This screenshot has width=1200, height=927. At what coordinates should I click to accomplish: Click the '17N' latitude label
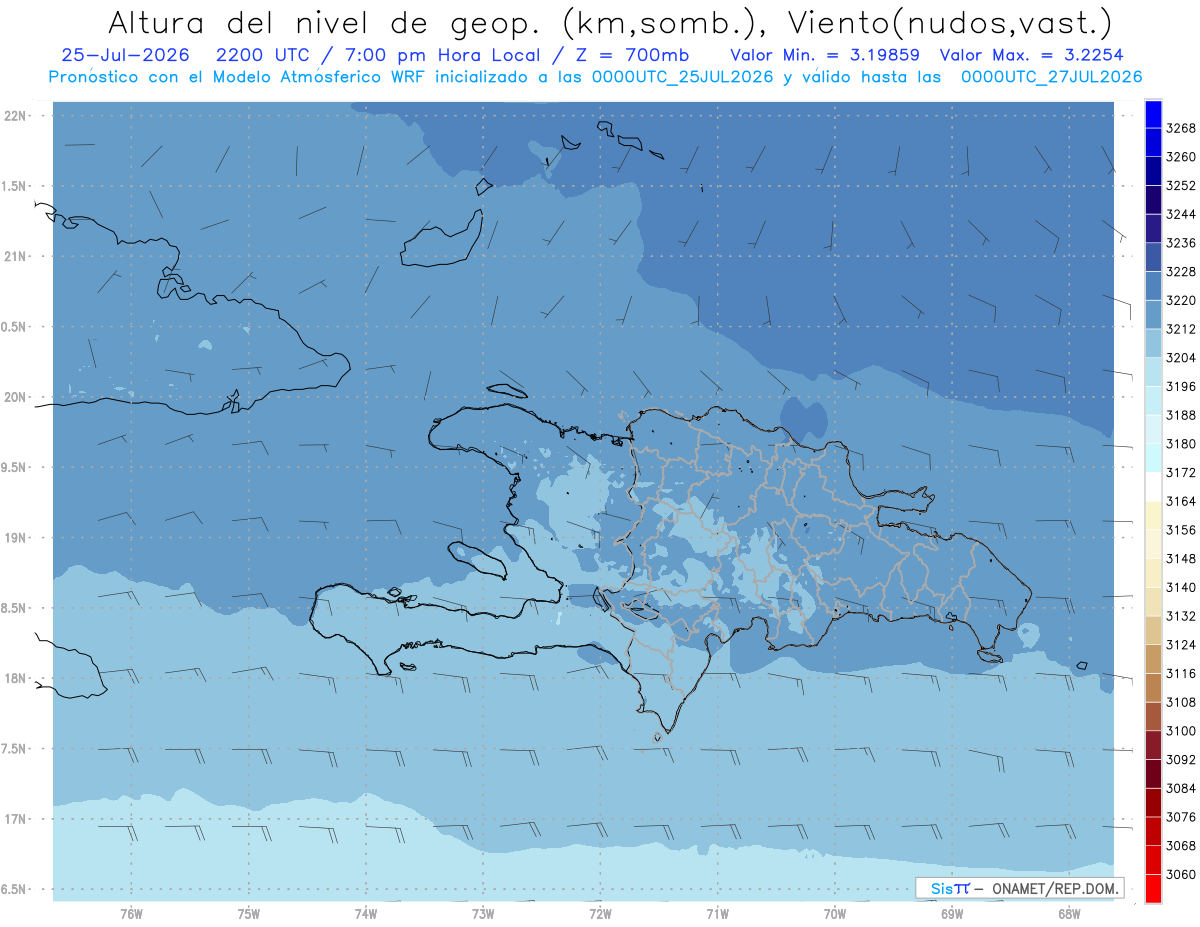click(x=15, y=819)
